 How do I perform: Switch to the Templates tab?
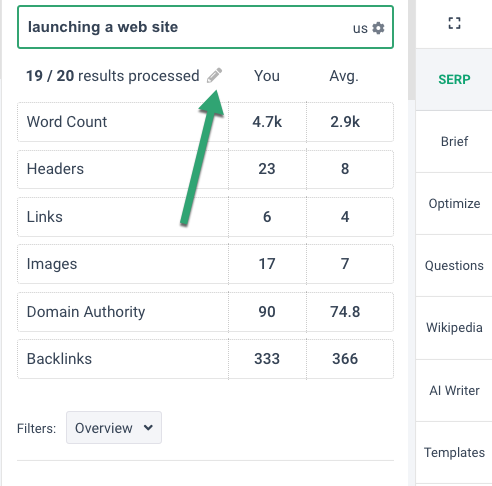(x=454, y=452)
